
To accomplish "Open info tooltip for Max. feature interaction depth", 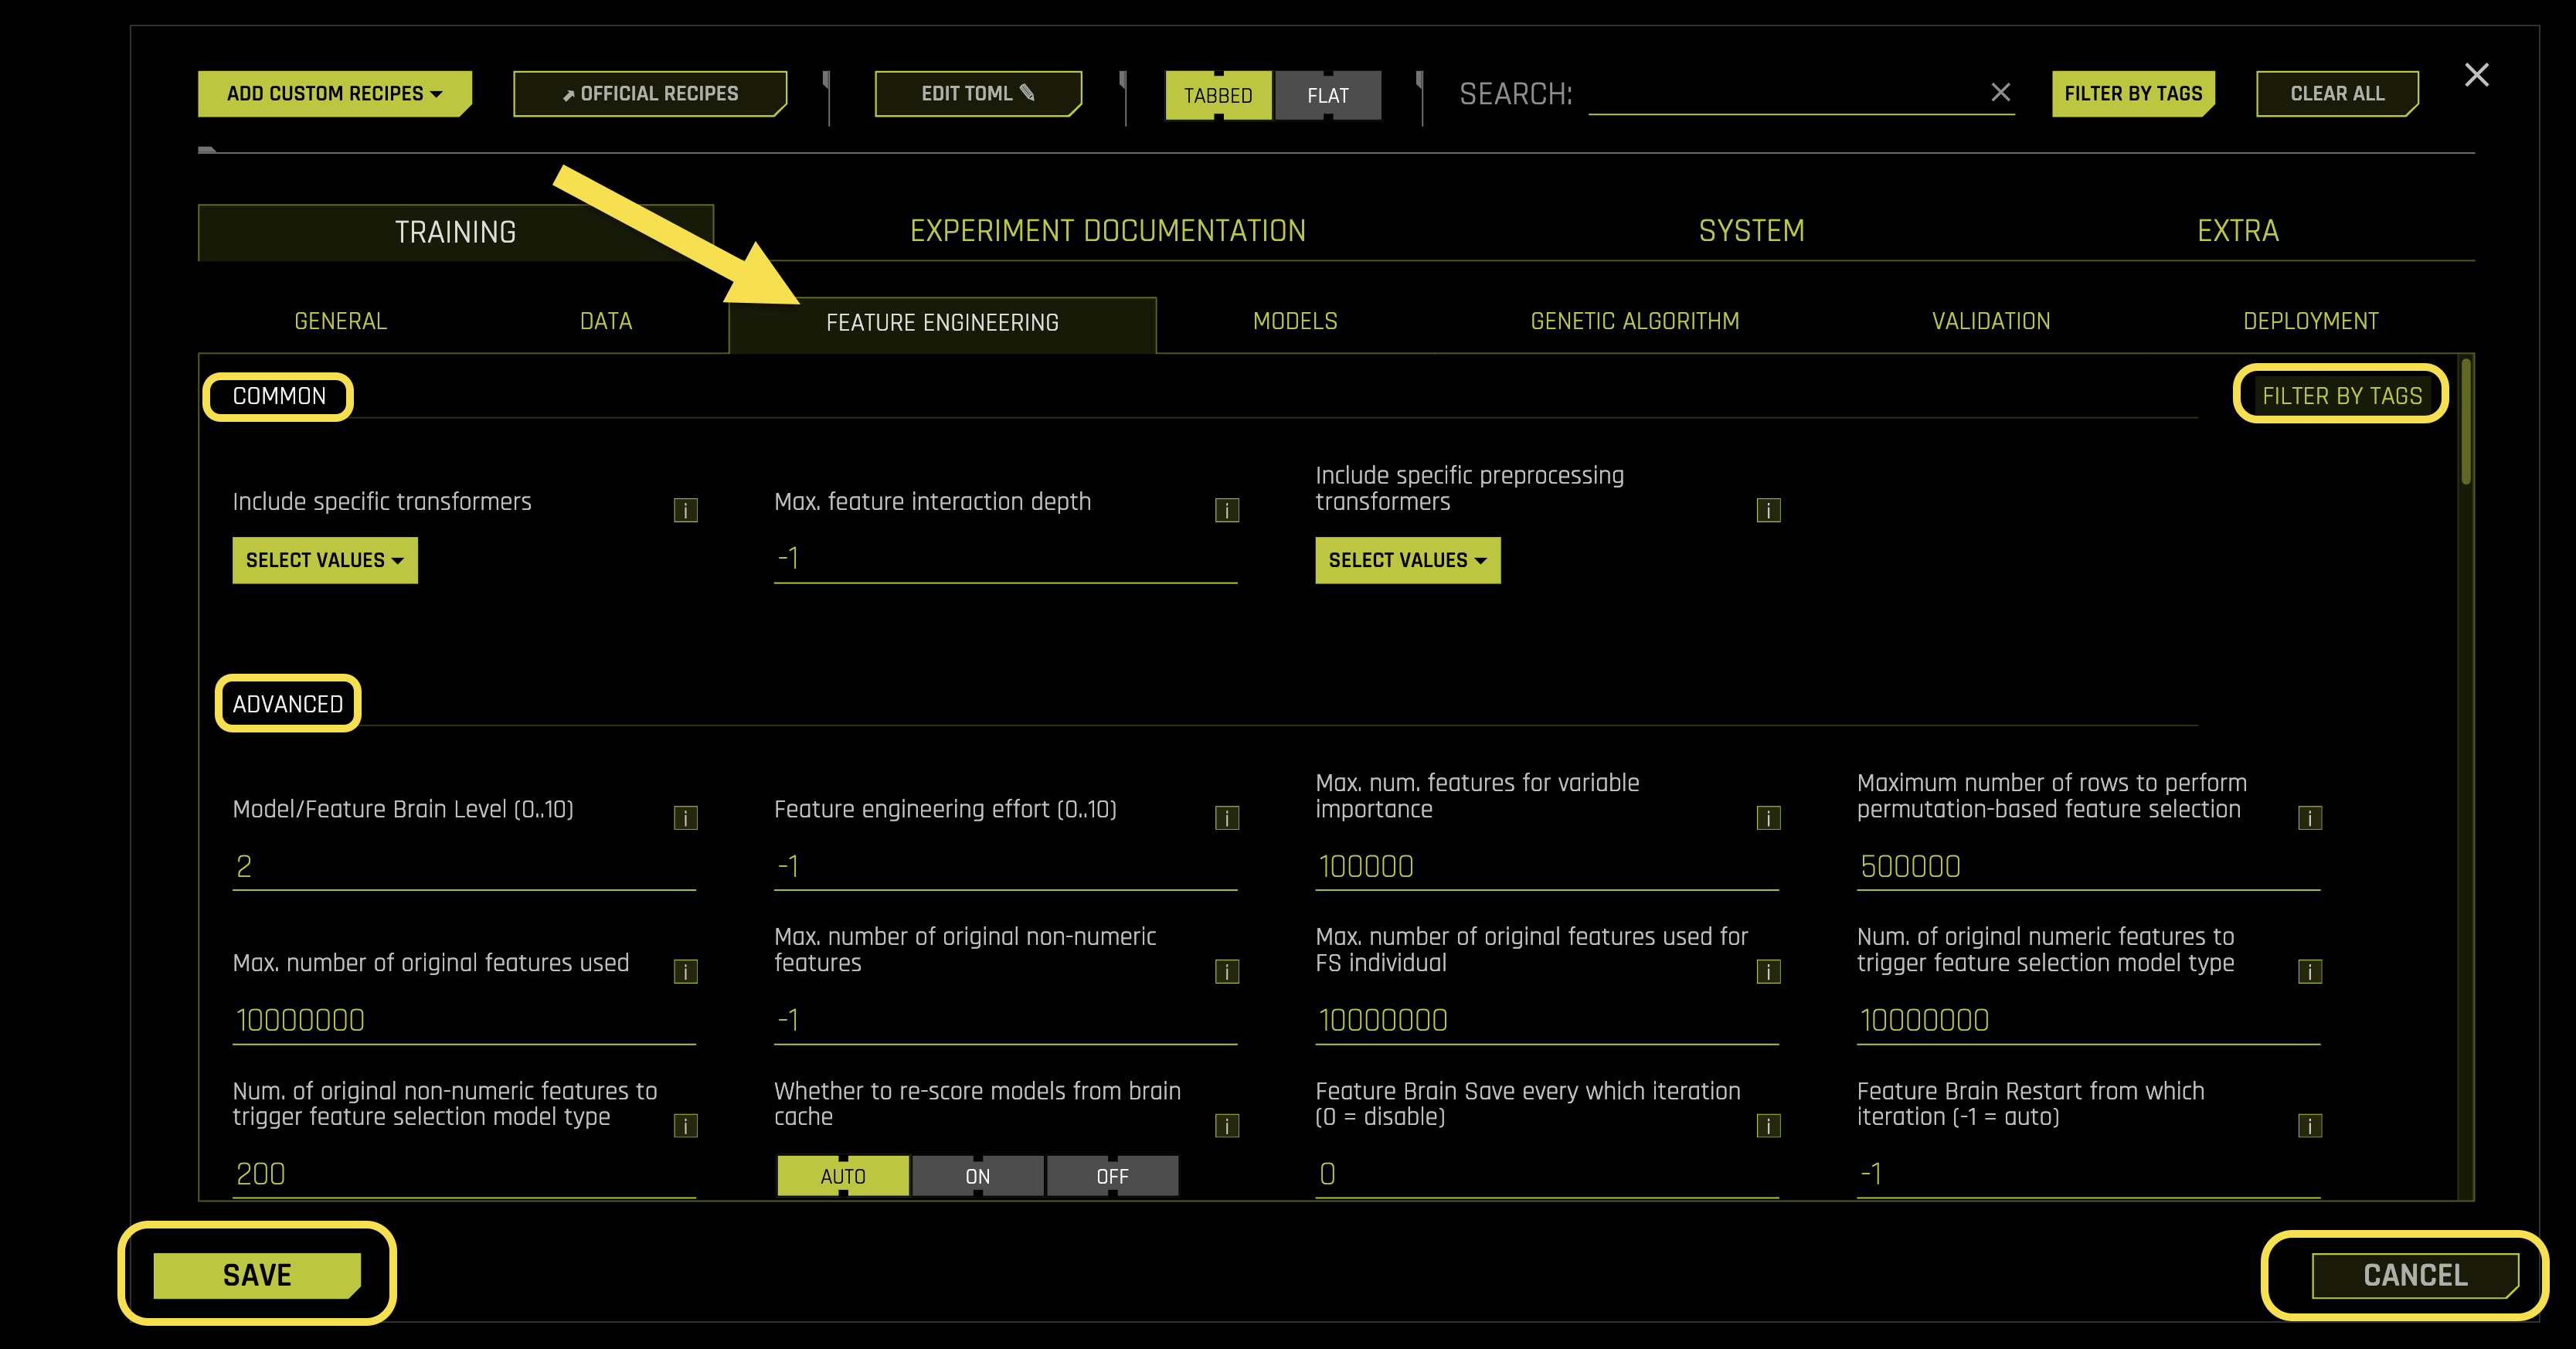I will click(1227, 509).
